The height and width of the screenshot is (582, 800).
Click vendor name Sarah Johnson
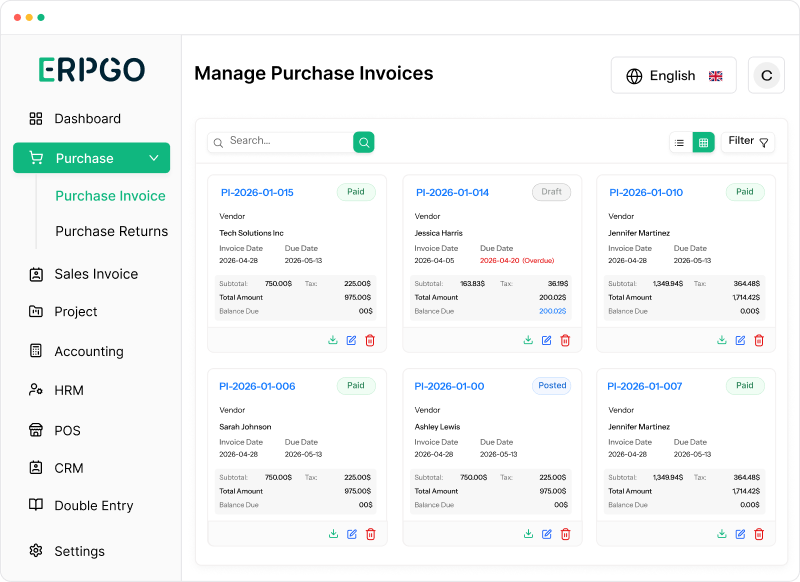pos(245,427)
